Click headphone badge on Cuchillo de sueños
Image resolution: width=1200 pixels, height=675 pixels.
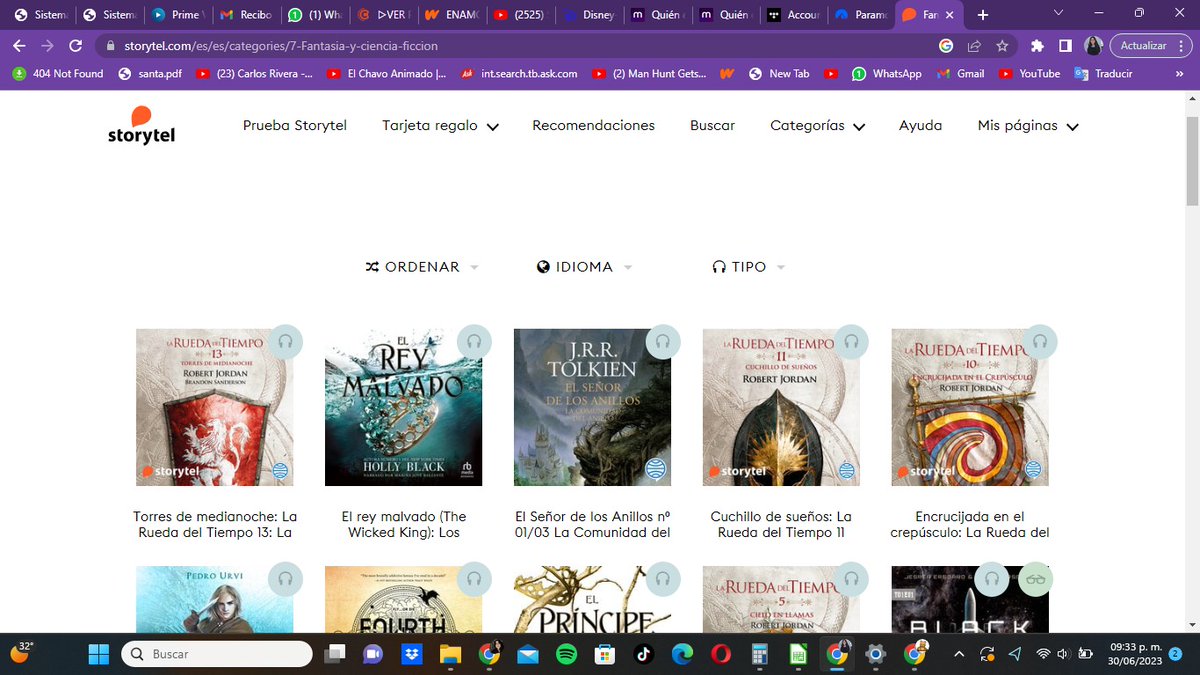pyautogui.click(x=852, y=341)
